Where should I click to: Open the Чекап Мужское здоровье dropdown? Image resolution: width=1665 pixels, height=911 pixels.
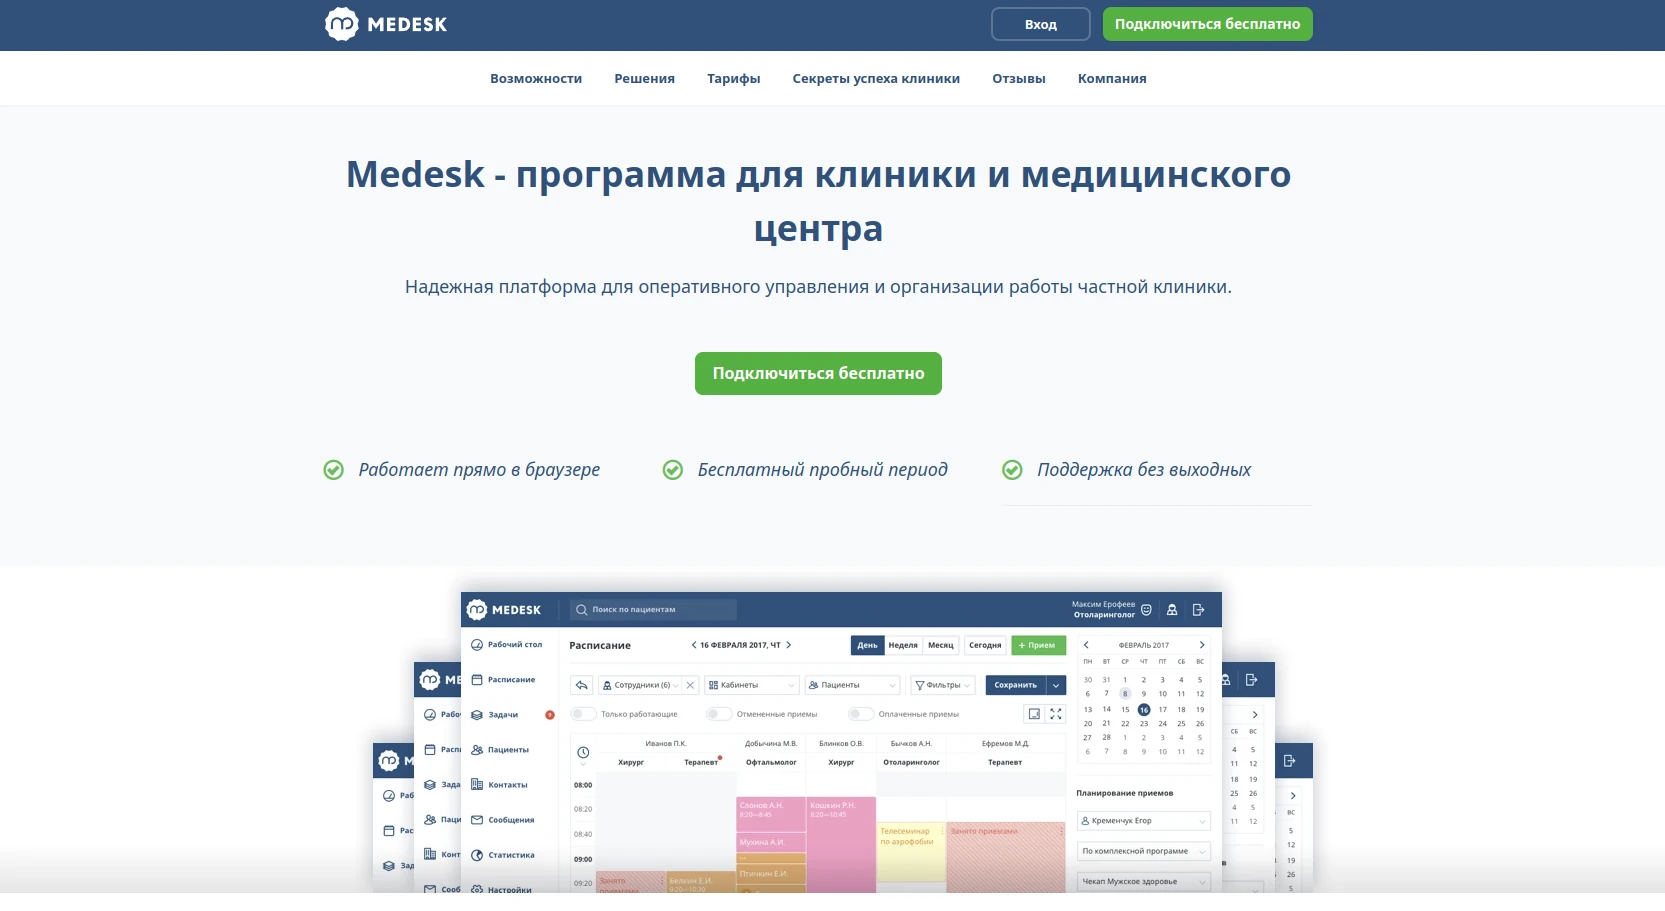coord(1143,881)
